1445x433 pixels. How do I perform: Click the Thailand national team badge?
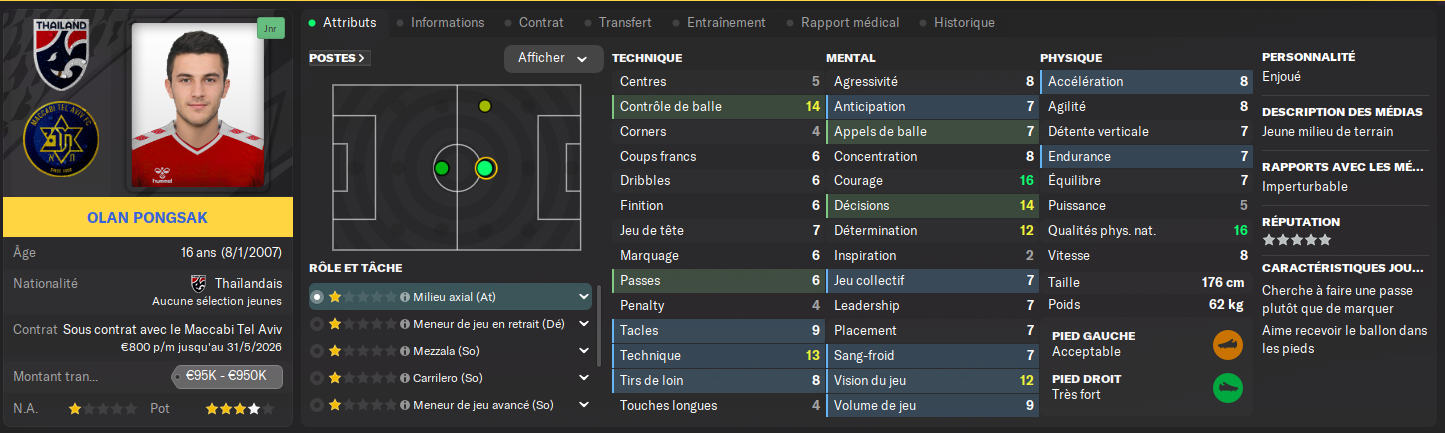[62, 56]
